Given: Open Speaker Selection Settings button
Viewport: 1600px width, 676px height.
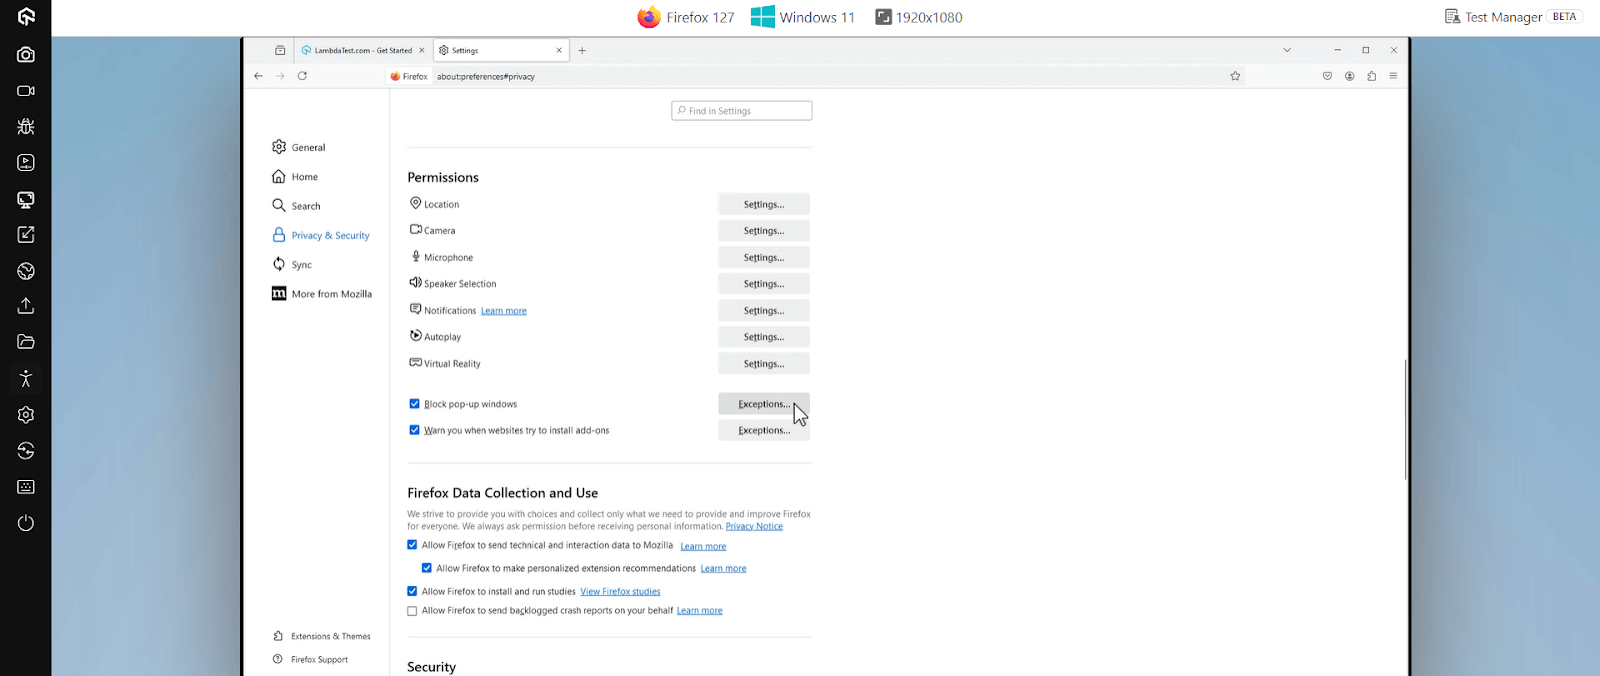Looking at the screenshot, I should 764,284.
